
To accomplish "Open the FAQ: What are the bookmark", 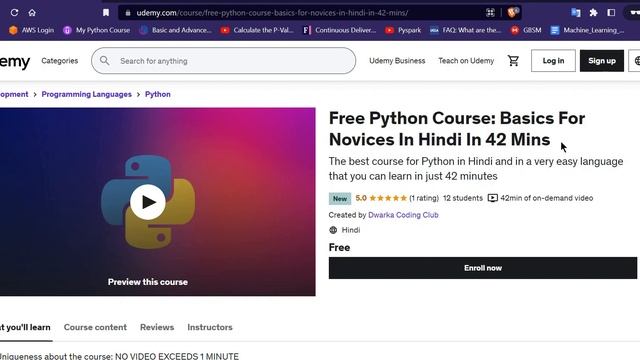I will [x=465, y=30].
